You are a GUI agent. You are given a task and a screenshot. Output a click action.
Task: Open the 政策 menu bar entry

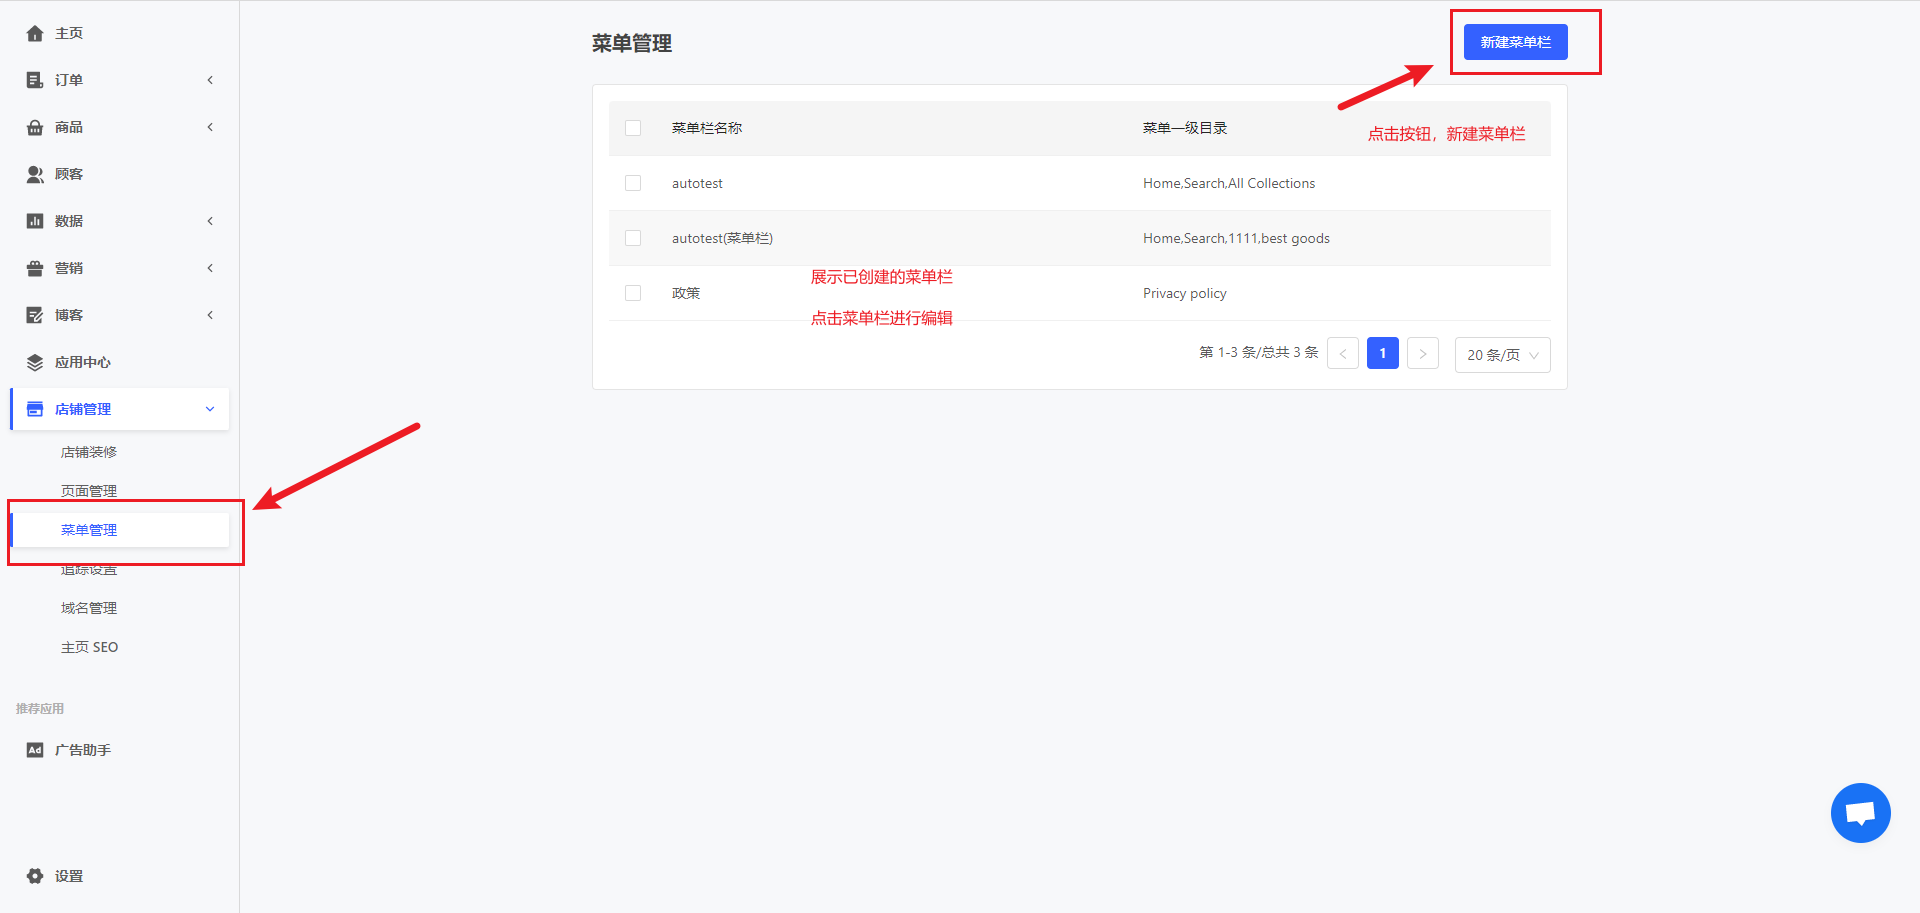click(x=686, y=293)
